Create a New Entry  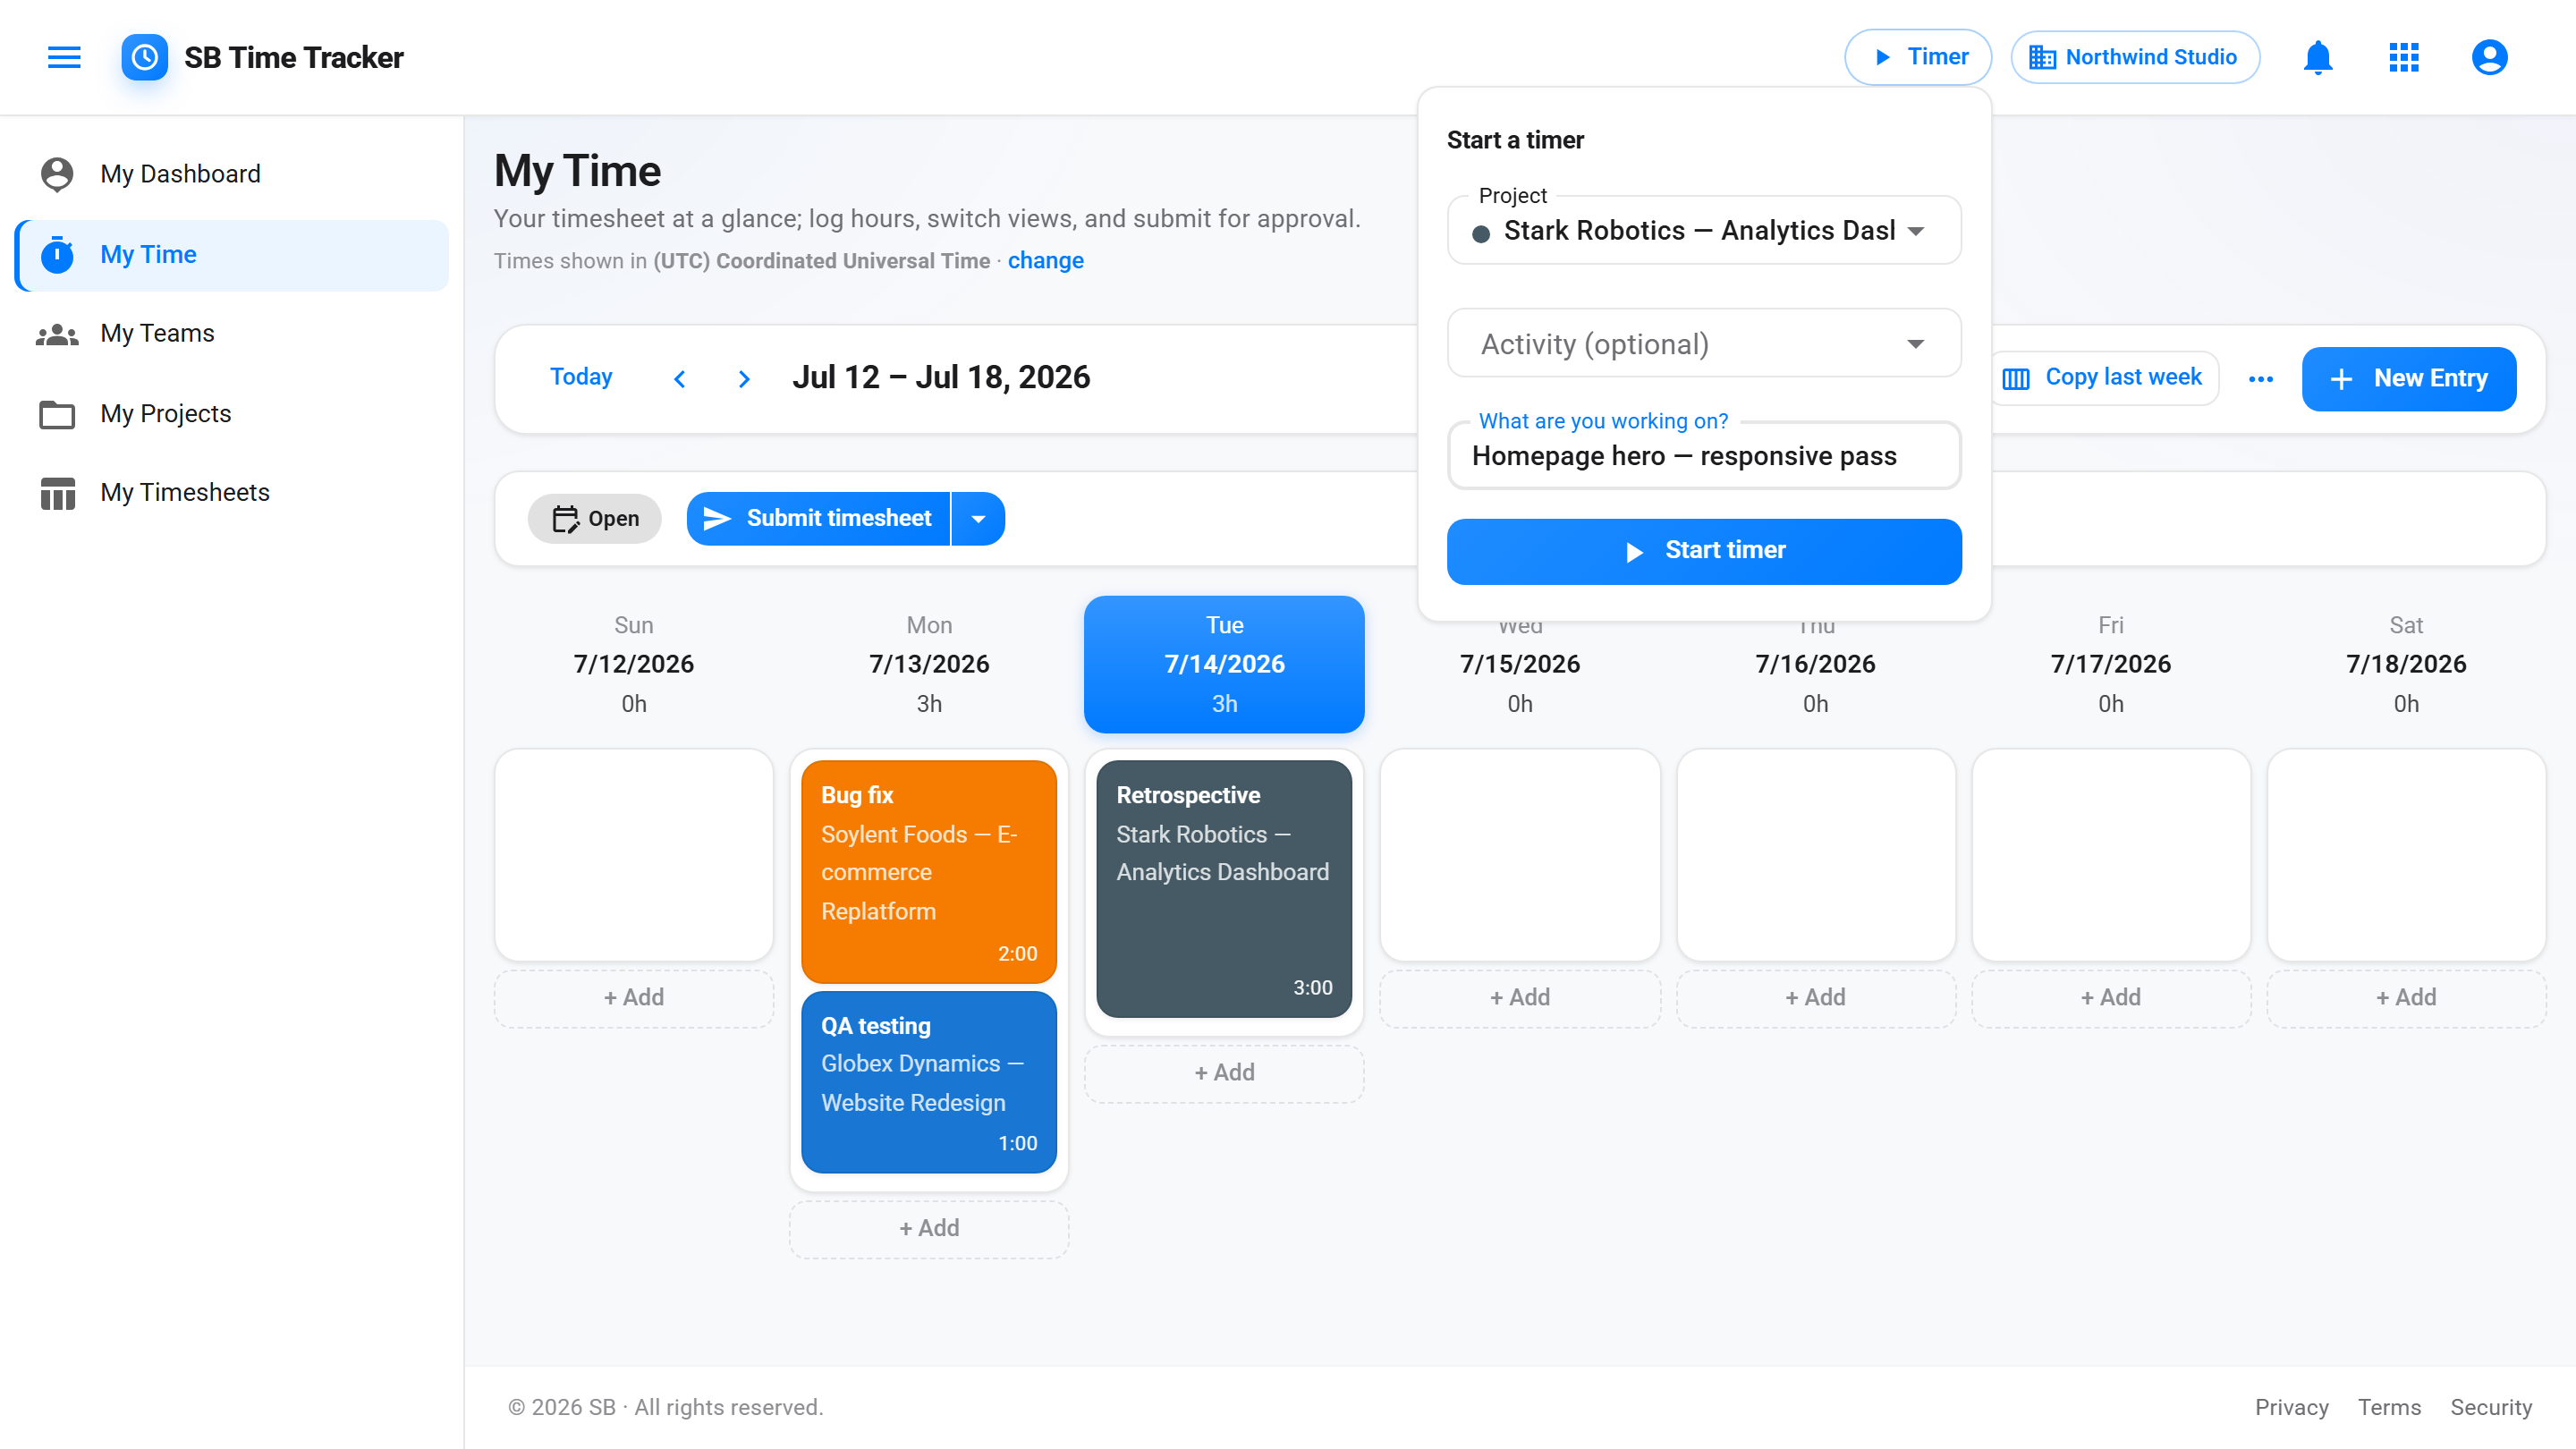[x=2409, y=379]
